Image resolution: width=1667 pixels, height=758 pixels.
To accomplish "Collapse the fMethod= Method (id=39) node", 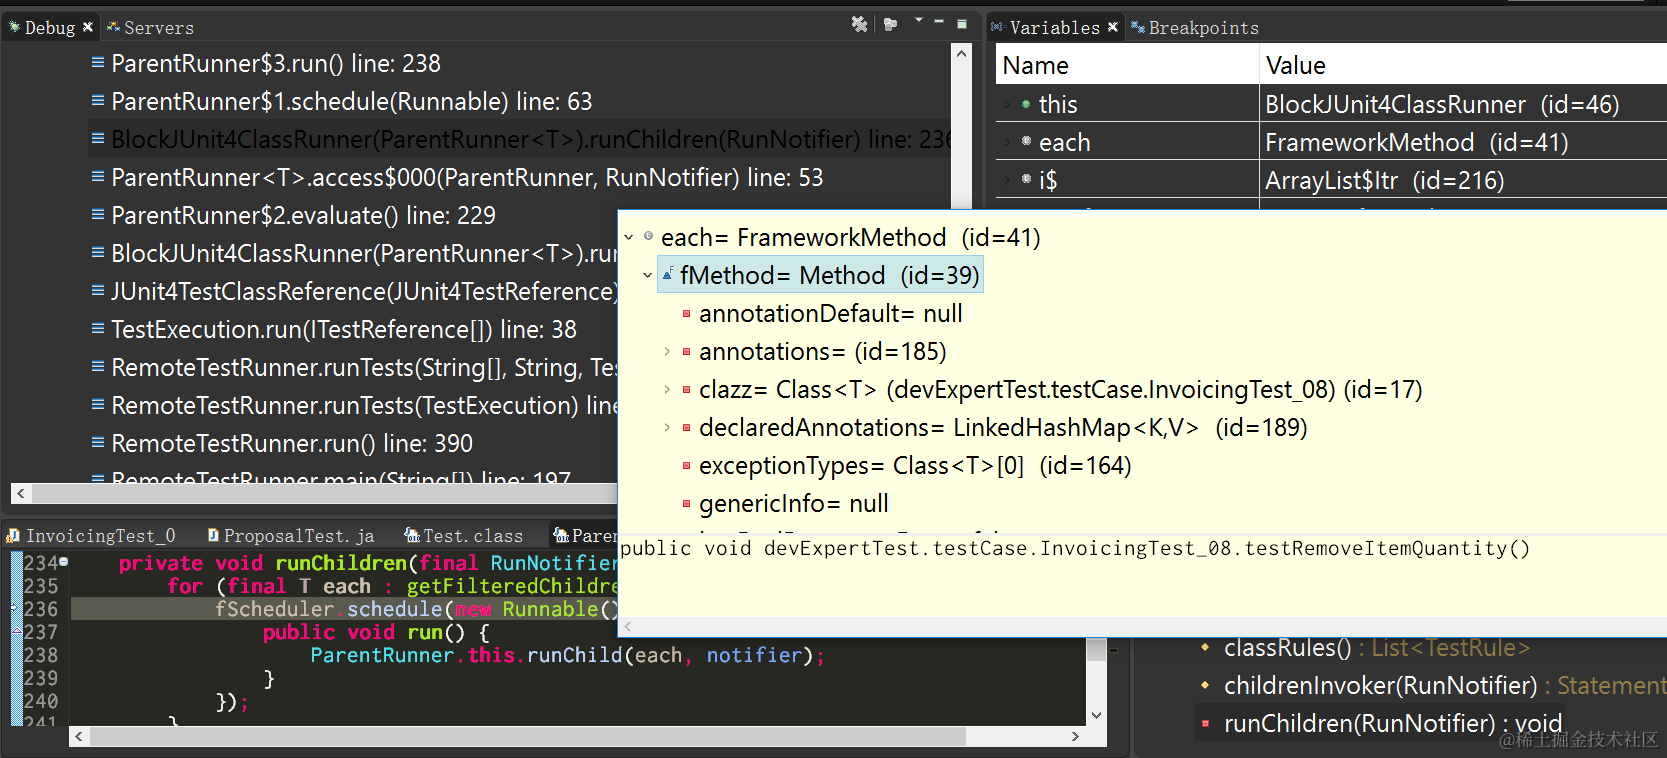I will click(648, 275).
